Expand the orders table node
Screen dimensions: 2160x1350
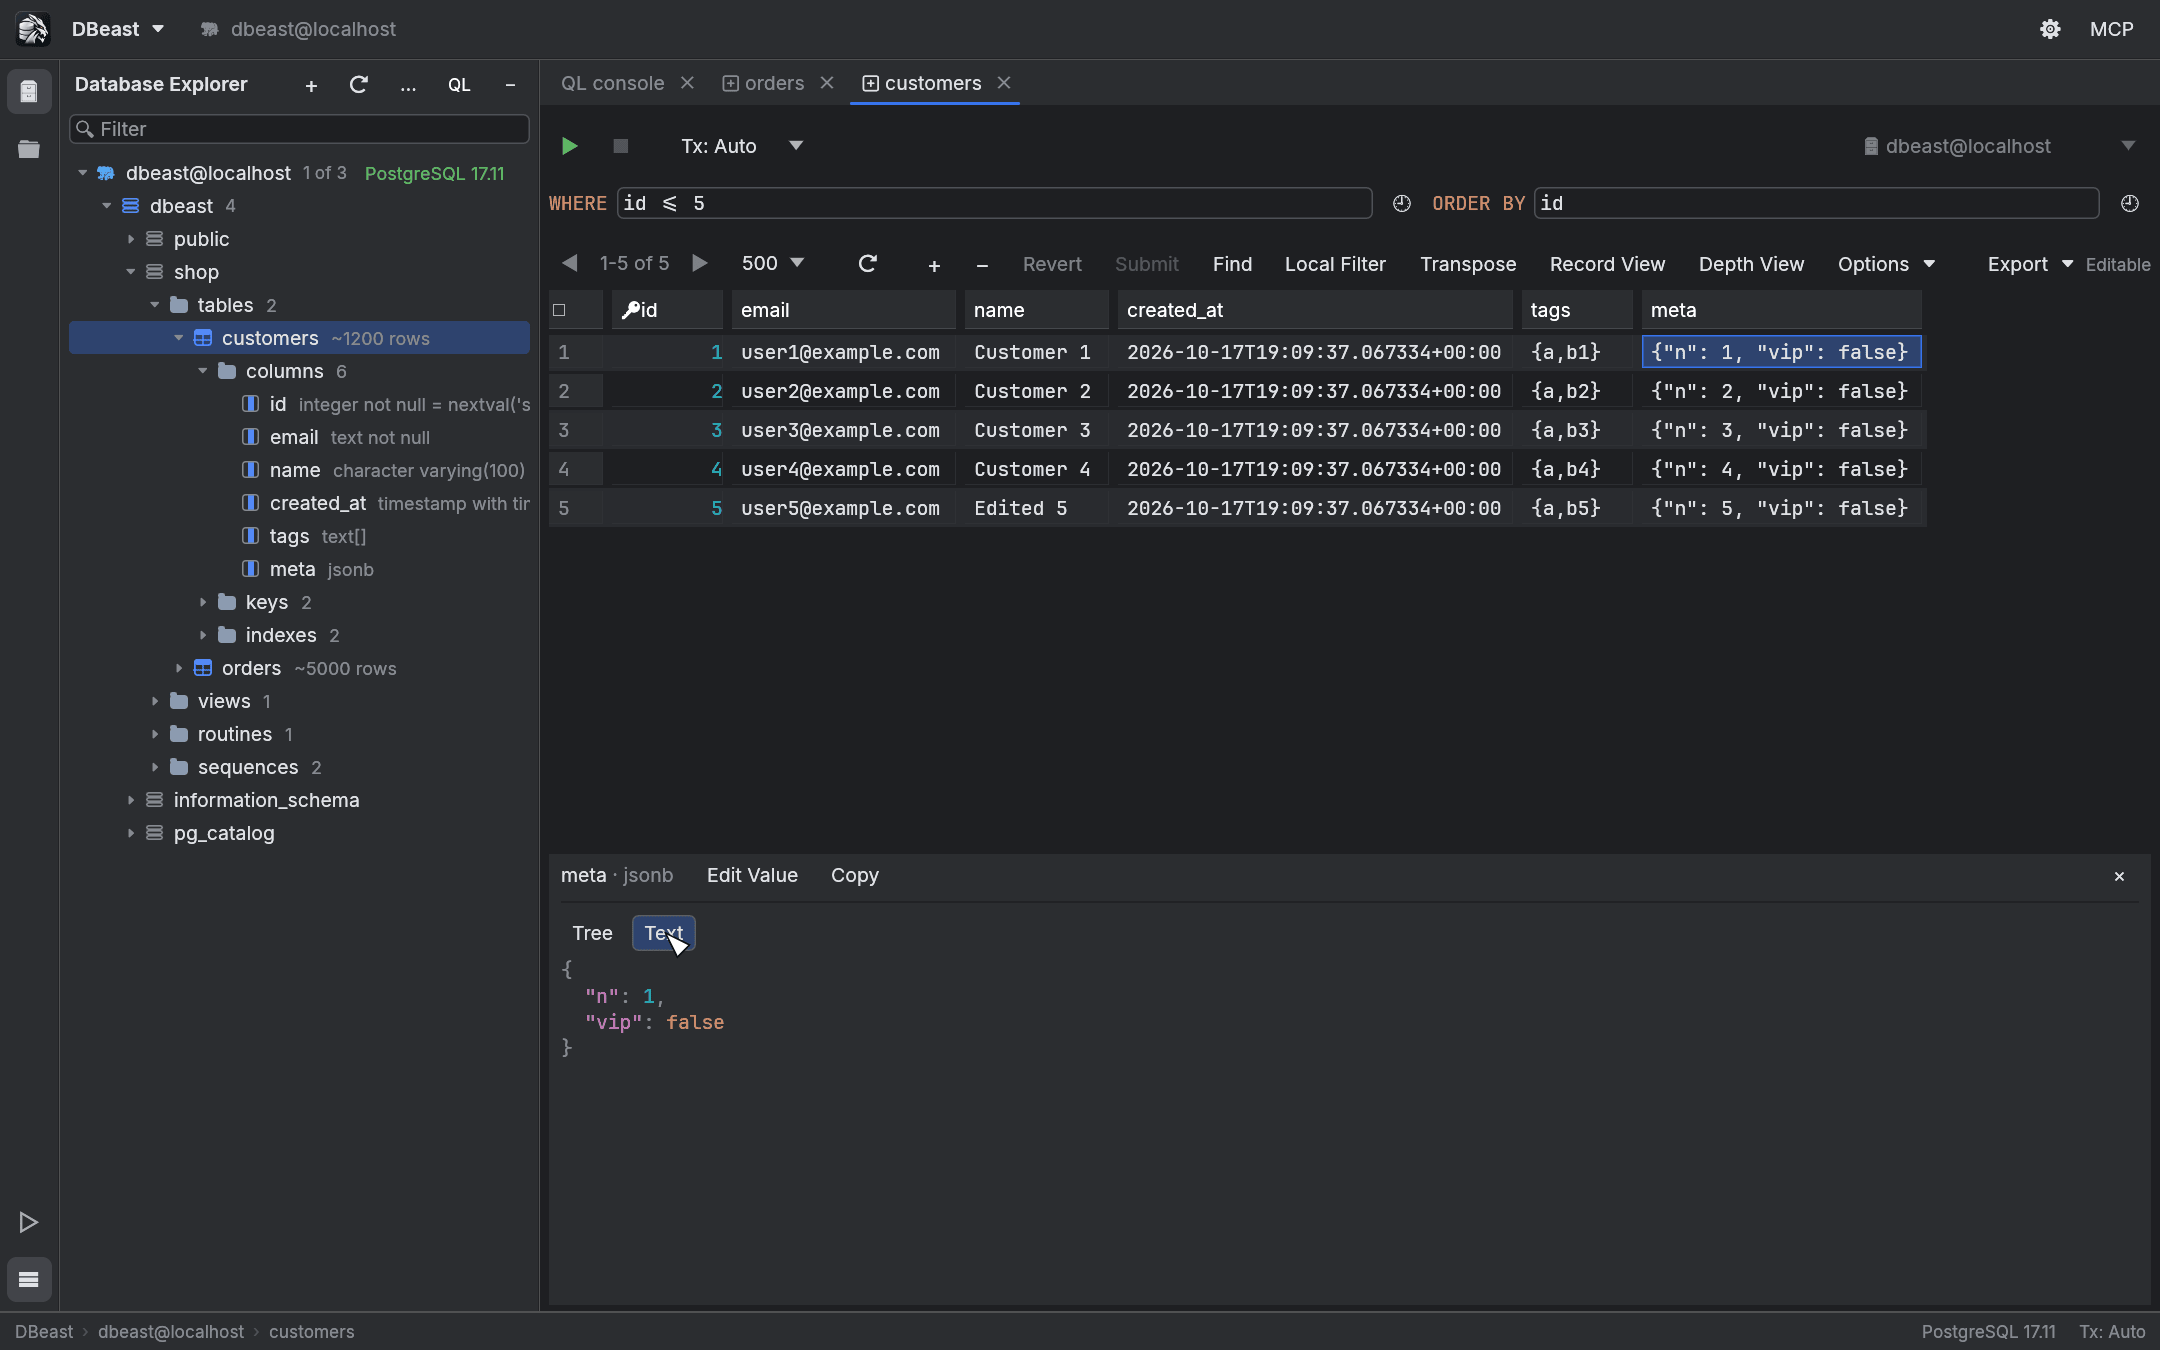click(x=179, y=668)
